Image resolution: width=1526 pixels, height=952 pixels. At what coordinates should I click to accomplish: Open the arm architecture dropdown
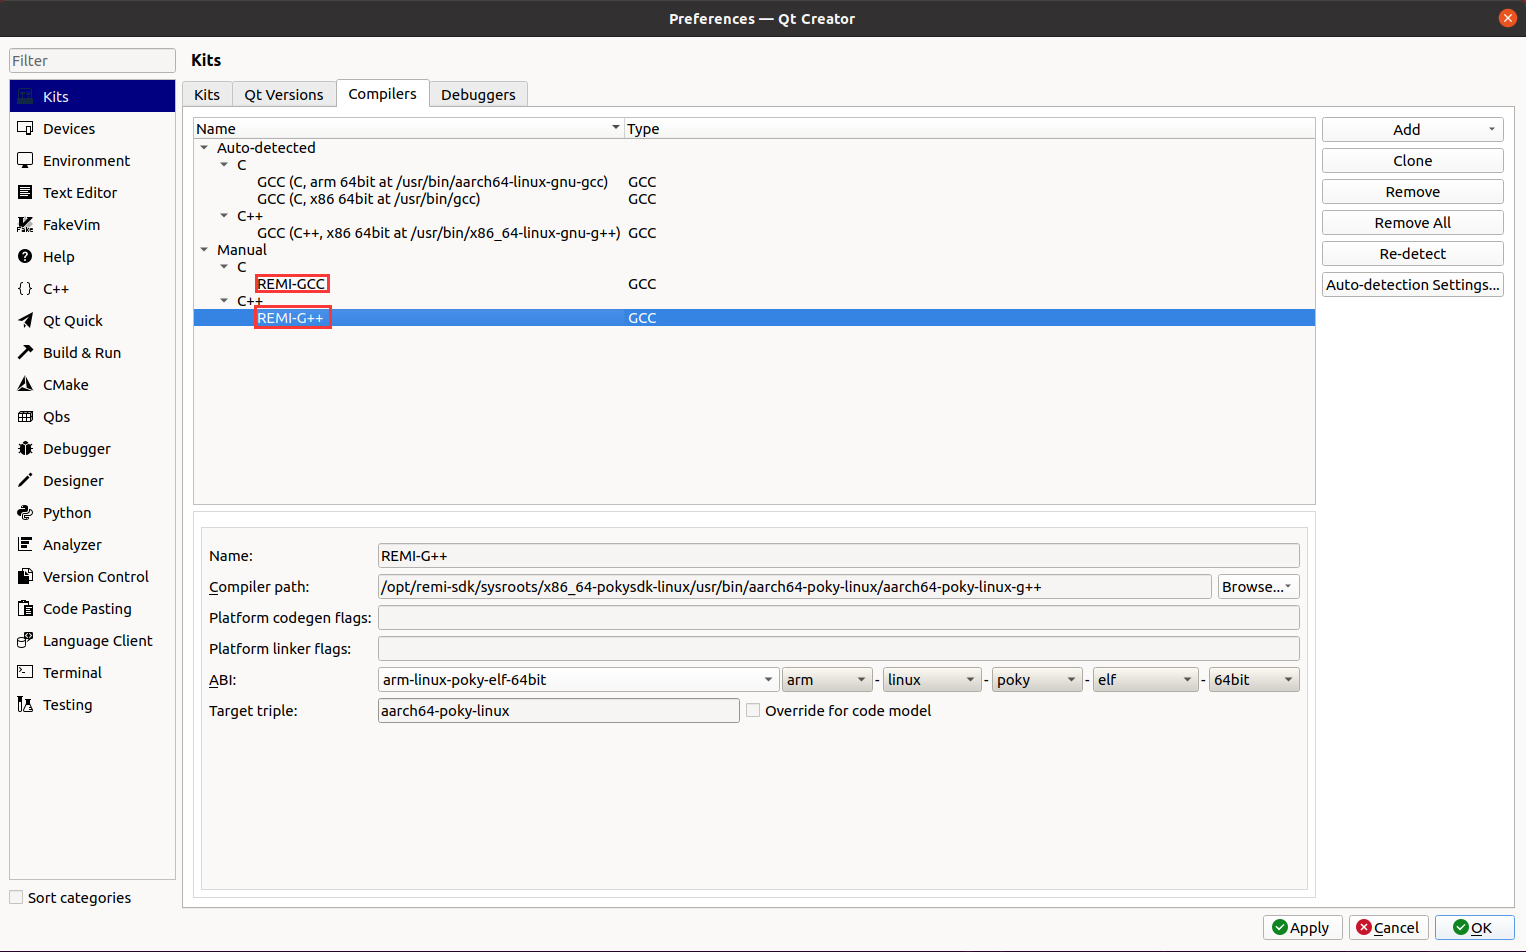pos(827,680)
